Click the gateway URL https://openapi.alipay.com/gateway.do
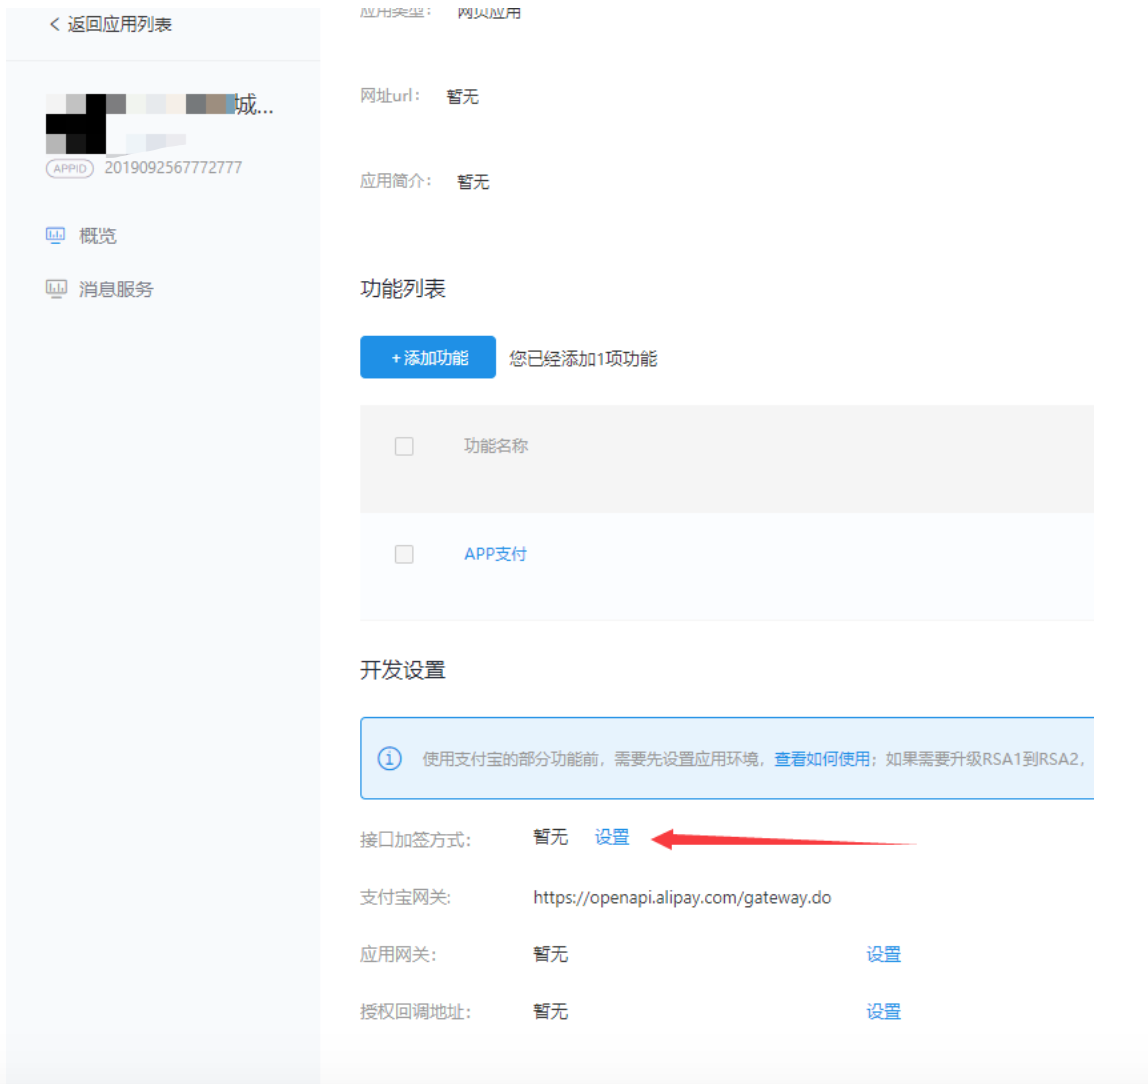The image size is (1148, 1084). 682,897
